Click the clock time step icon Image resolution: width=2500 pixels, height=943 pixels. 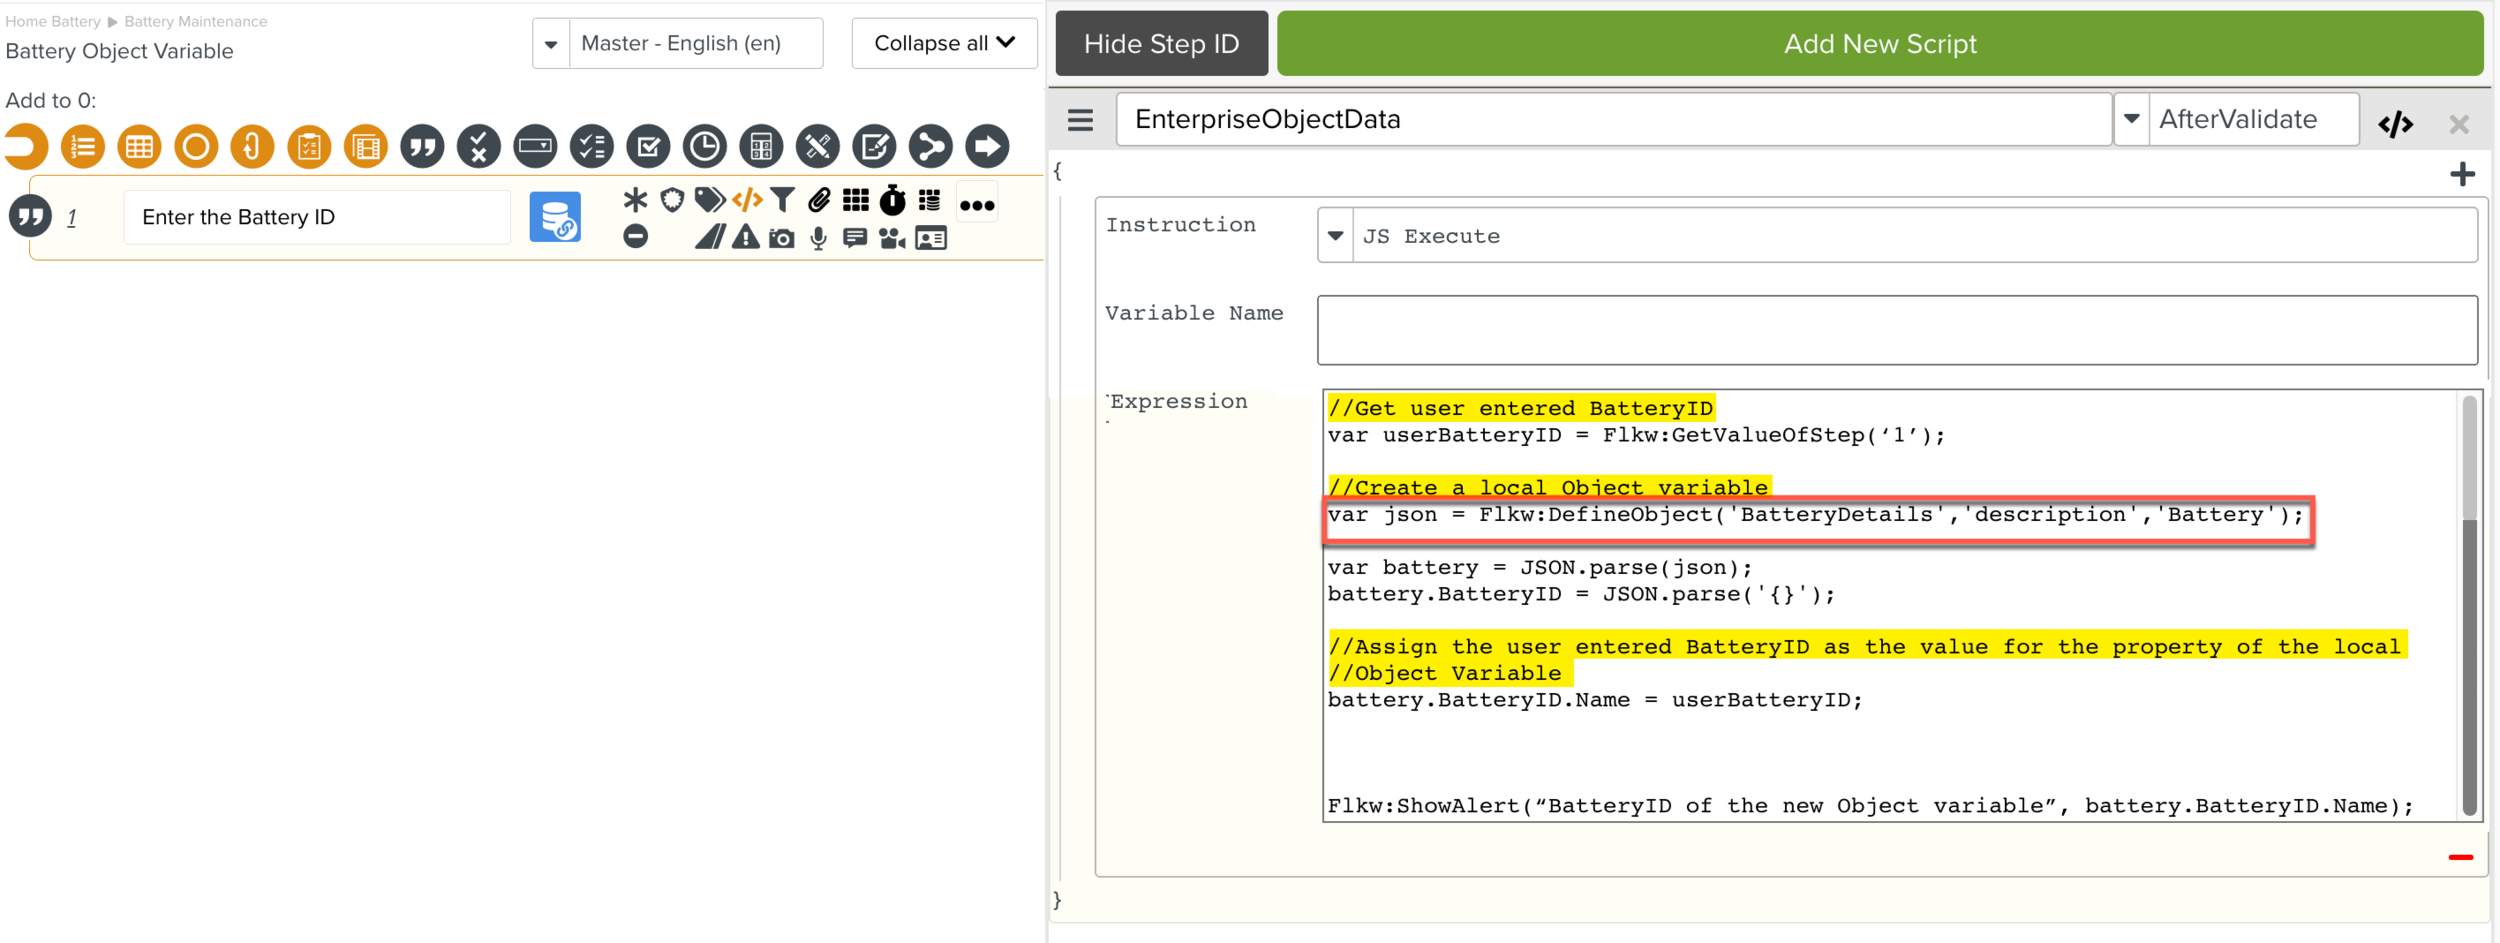(x=705, y=147)
